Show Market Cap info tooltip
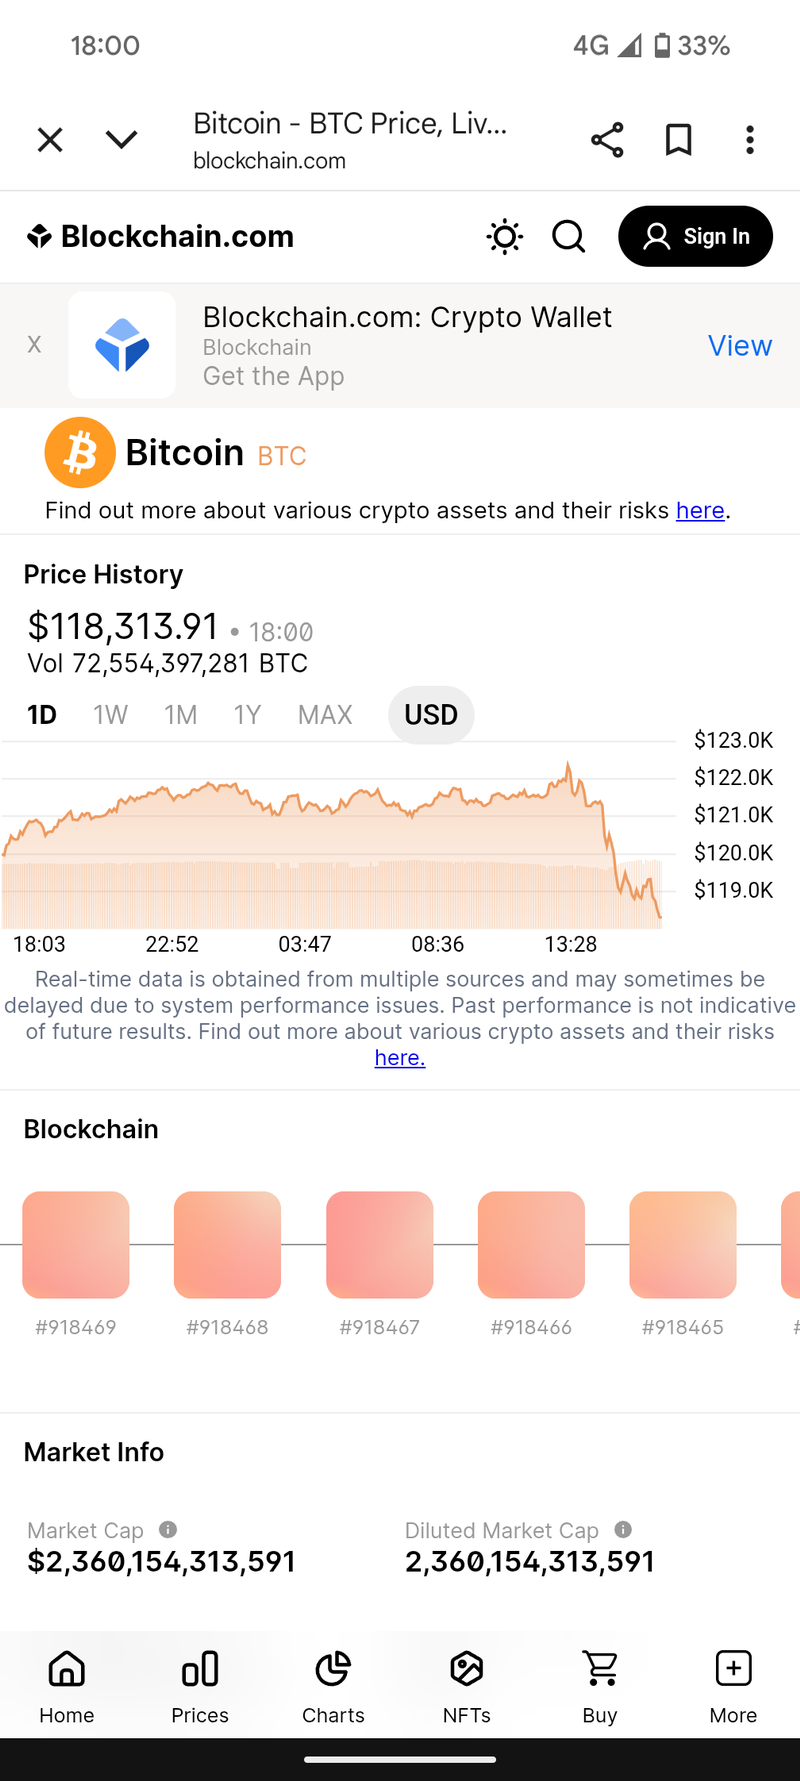800x1781 pixels. coord(168,1530)
